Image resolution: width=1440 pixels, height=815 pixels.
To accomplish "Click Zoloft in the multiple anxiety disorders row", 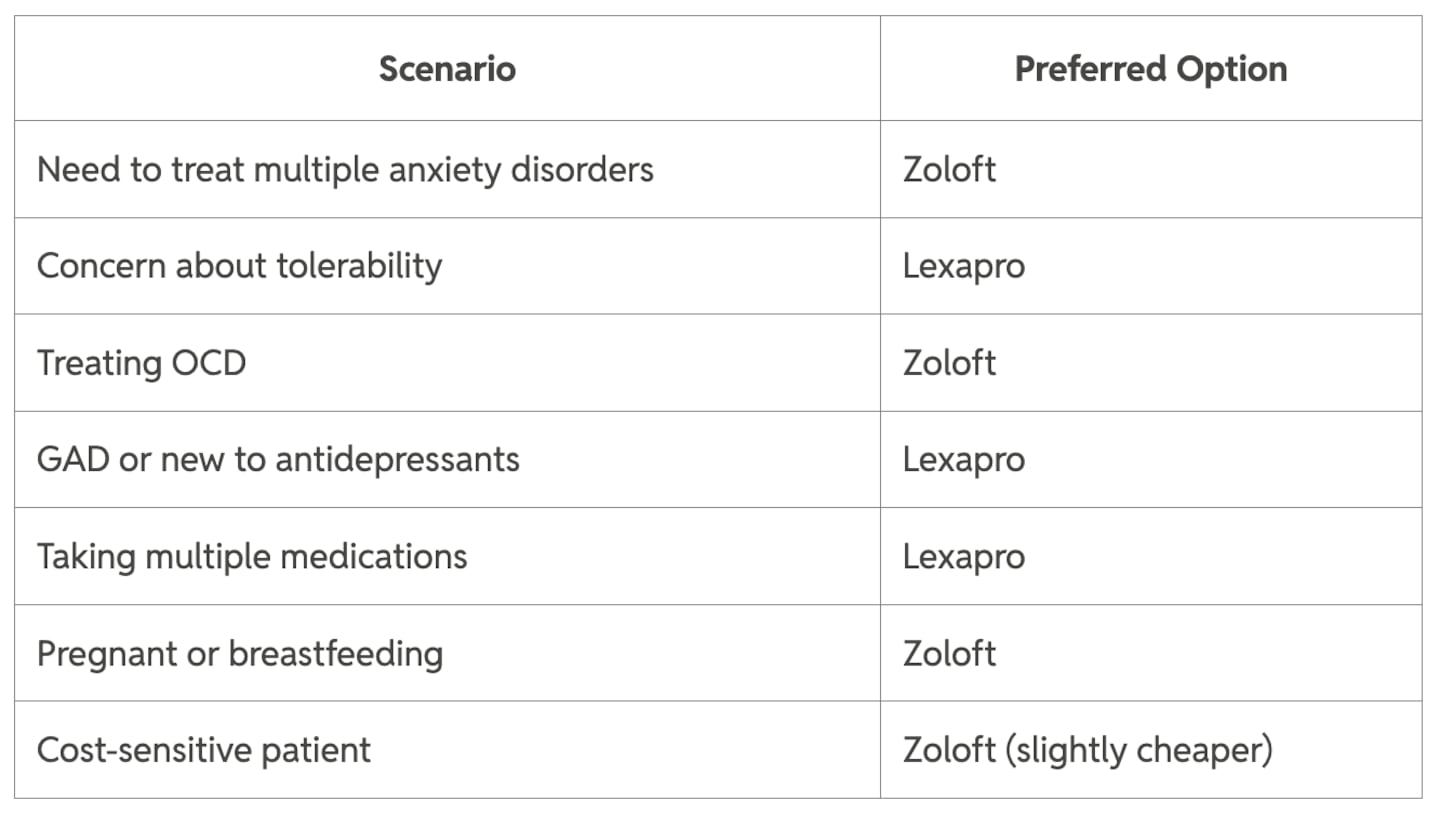I will click(x=949, y=169).
